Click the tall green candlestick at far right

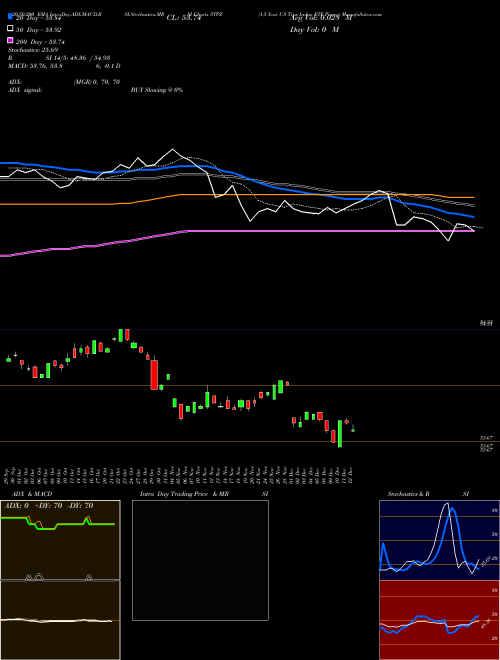(340, 433)
